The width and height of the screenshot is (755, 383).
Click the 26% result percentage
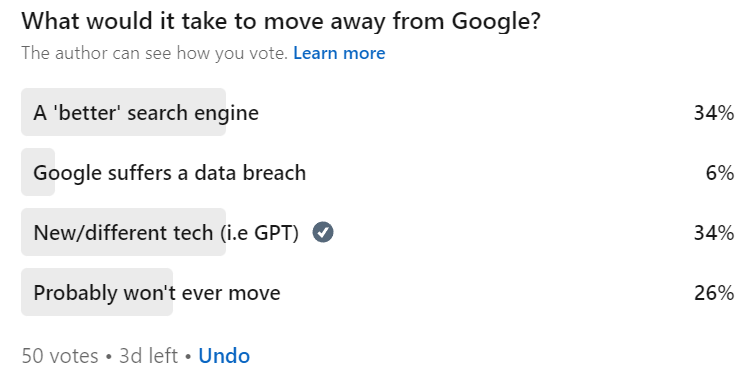(x=714, y=292)
